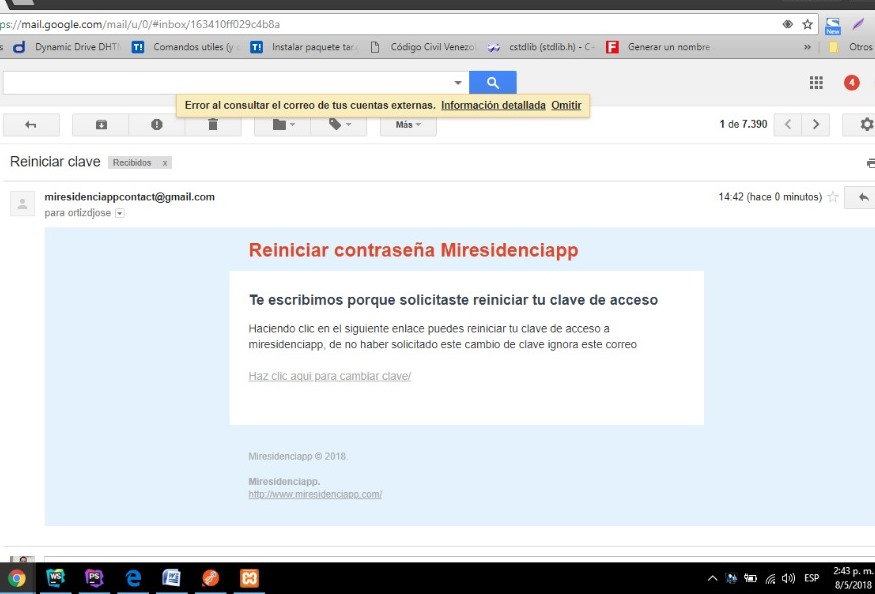Bookmark this page with the address bar star
This screenshot has height=594, width=875.
pyautogui.click(x=807, y=24)
